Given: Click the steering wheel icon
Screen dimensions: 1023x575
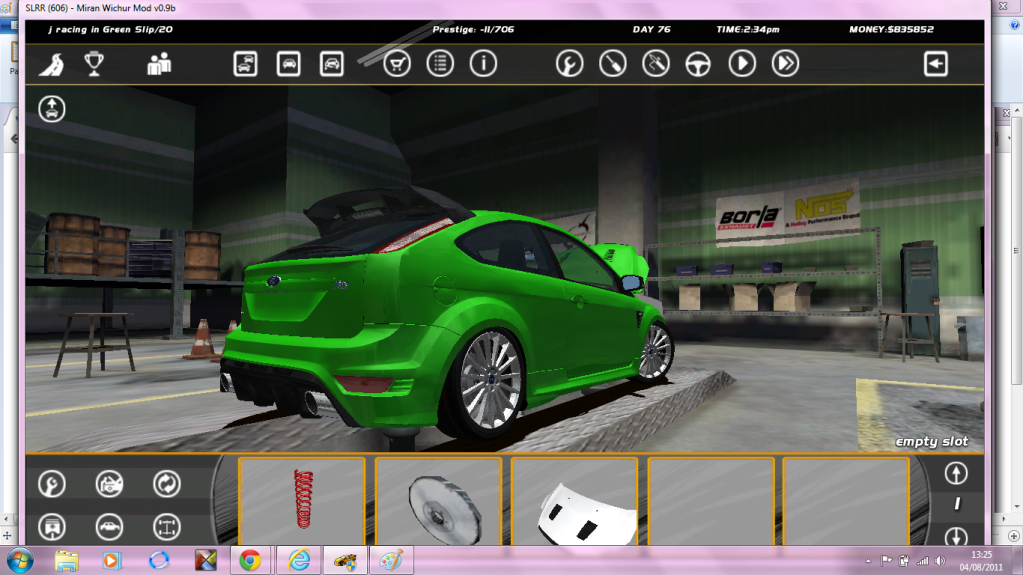Looking at the screenshot, I should coord(698,64).
